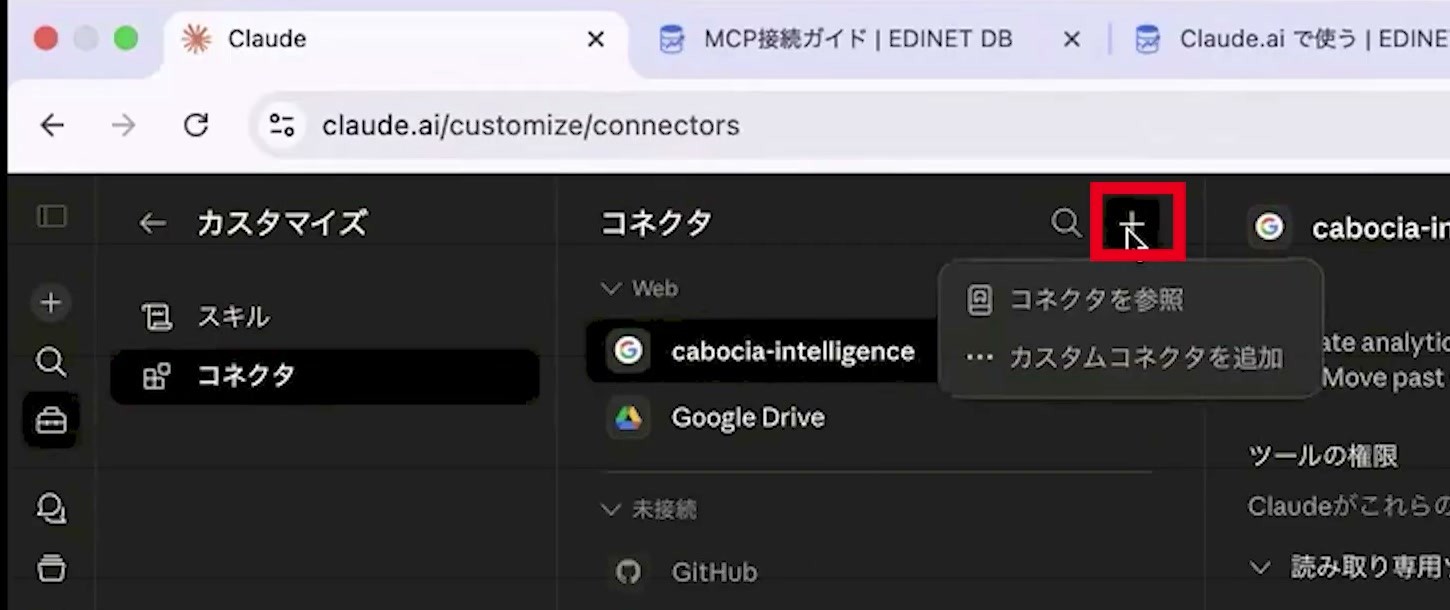This screenshot has height=610, width=1450.
Task: Click the address bar URL claude.ai/customize/connectors
Action: pos(531,125)
